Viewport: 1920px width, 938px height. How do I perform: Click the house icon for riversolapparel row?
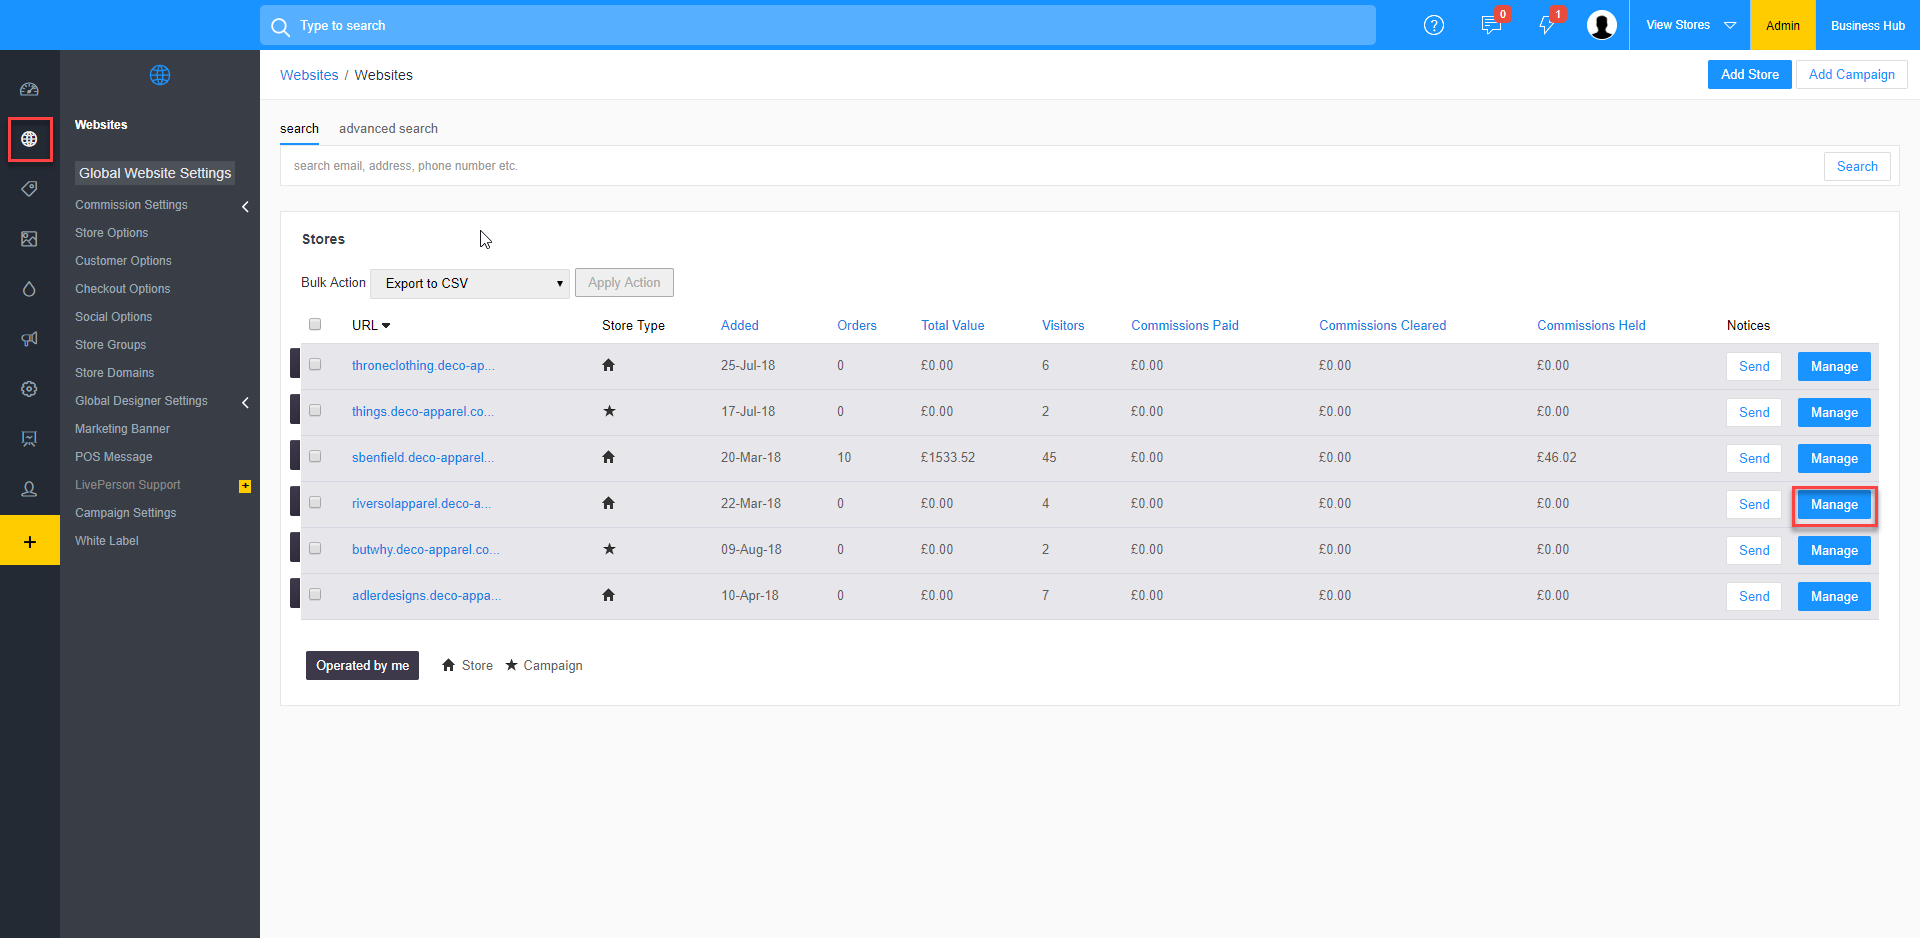(608, 503)
